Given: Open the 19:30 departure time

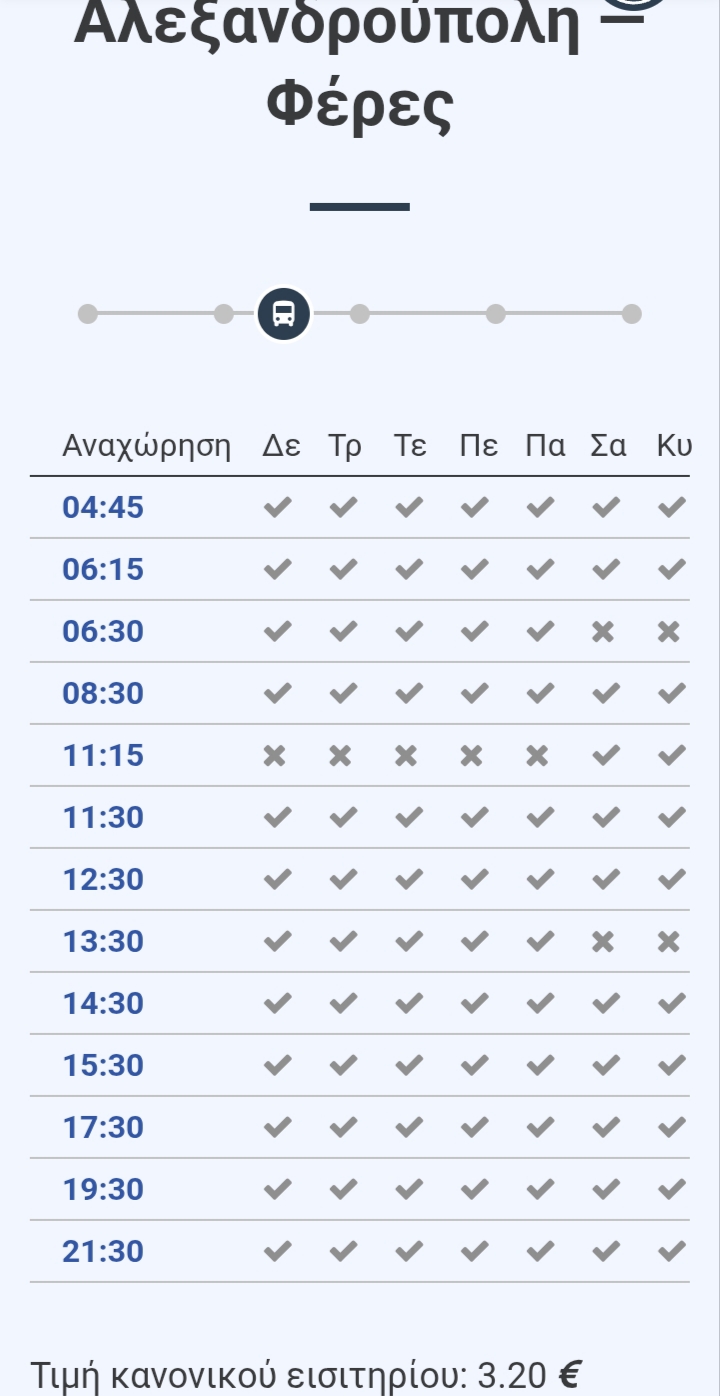Looking at the screenshot, I should (x=103, y=1189).
